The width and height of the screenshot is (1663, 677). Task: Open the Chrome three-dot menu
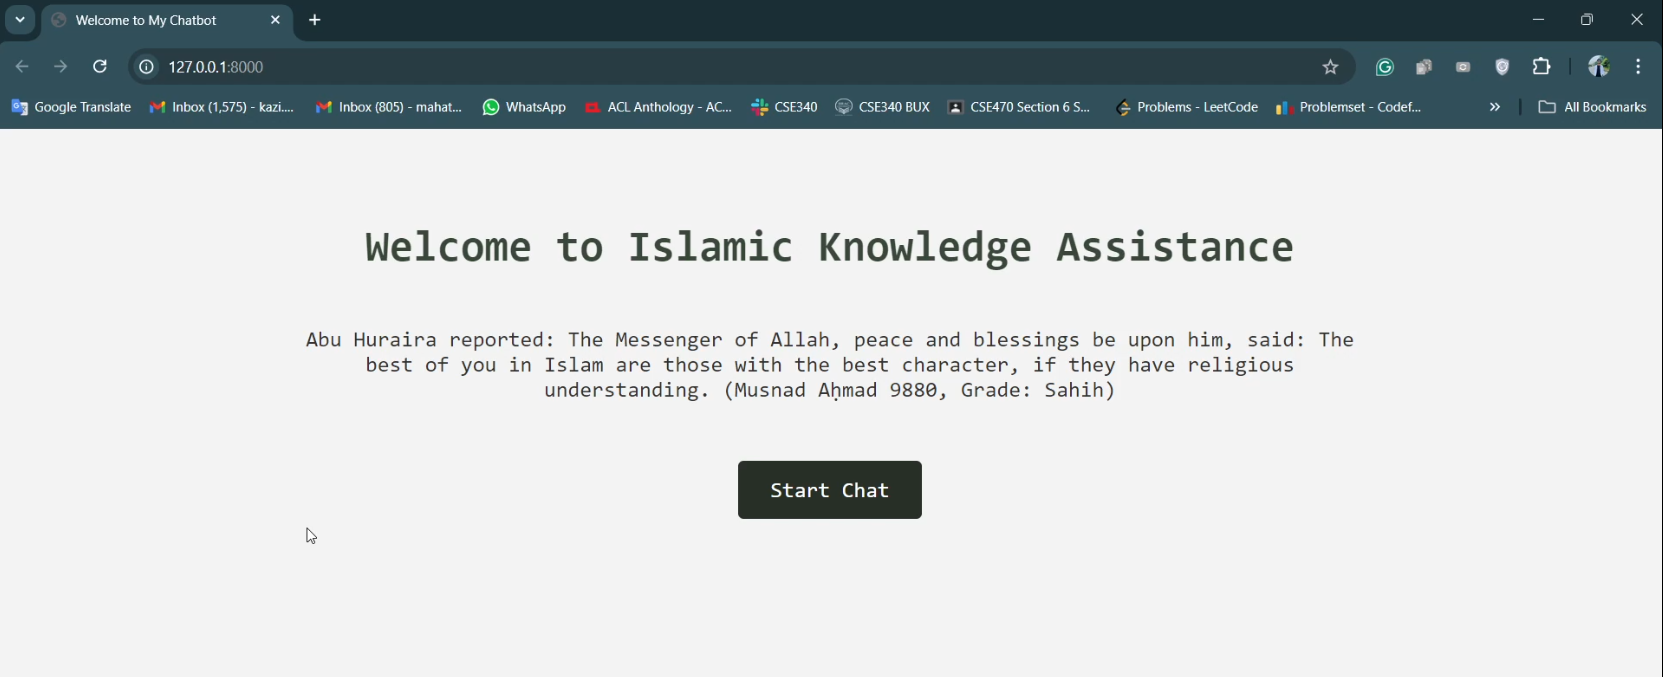click(x=1638, y=67)
